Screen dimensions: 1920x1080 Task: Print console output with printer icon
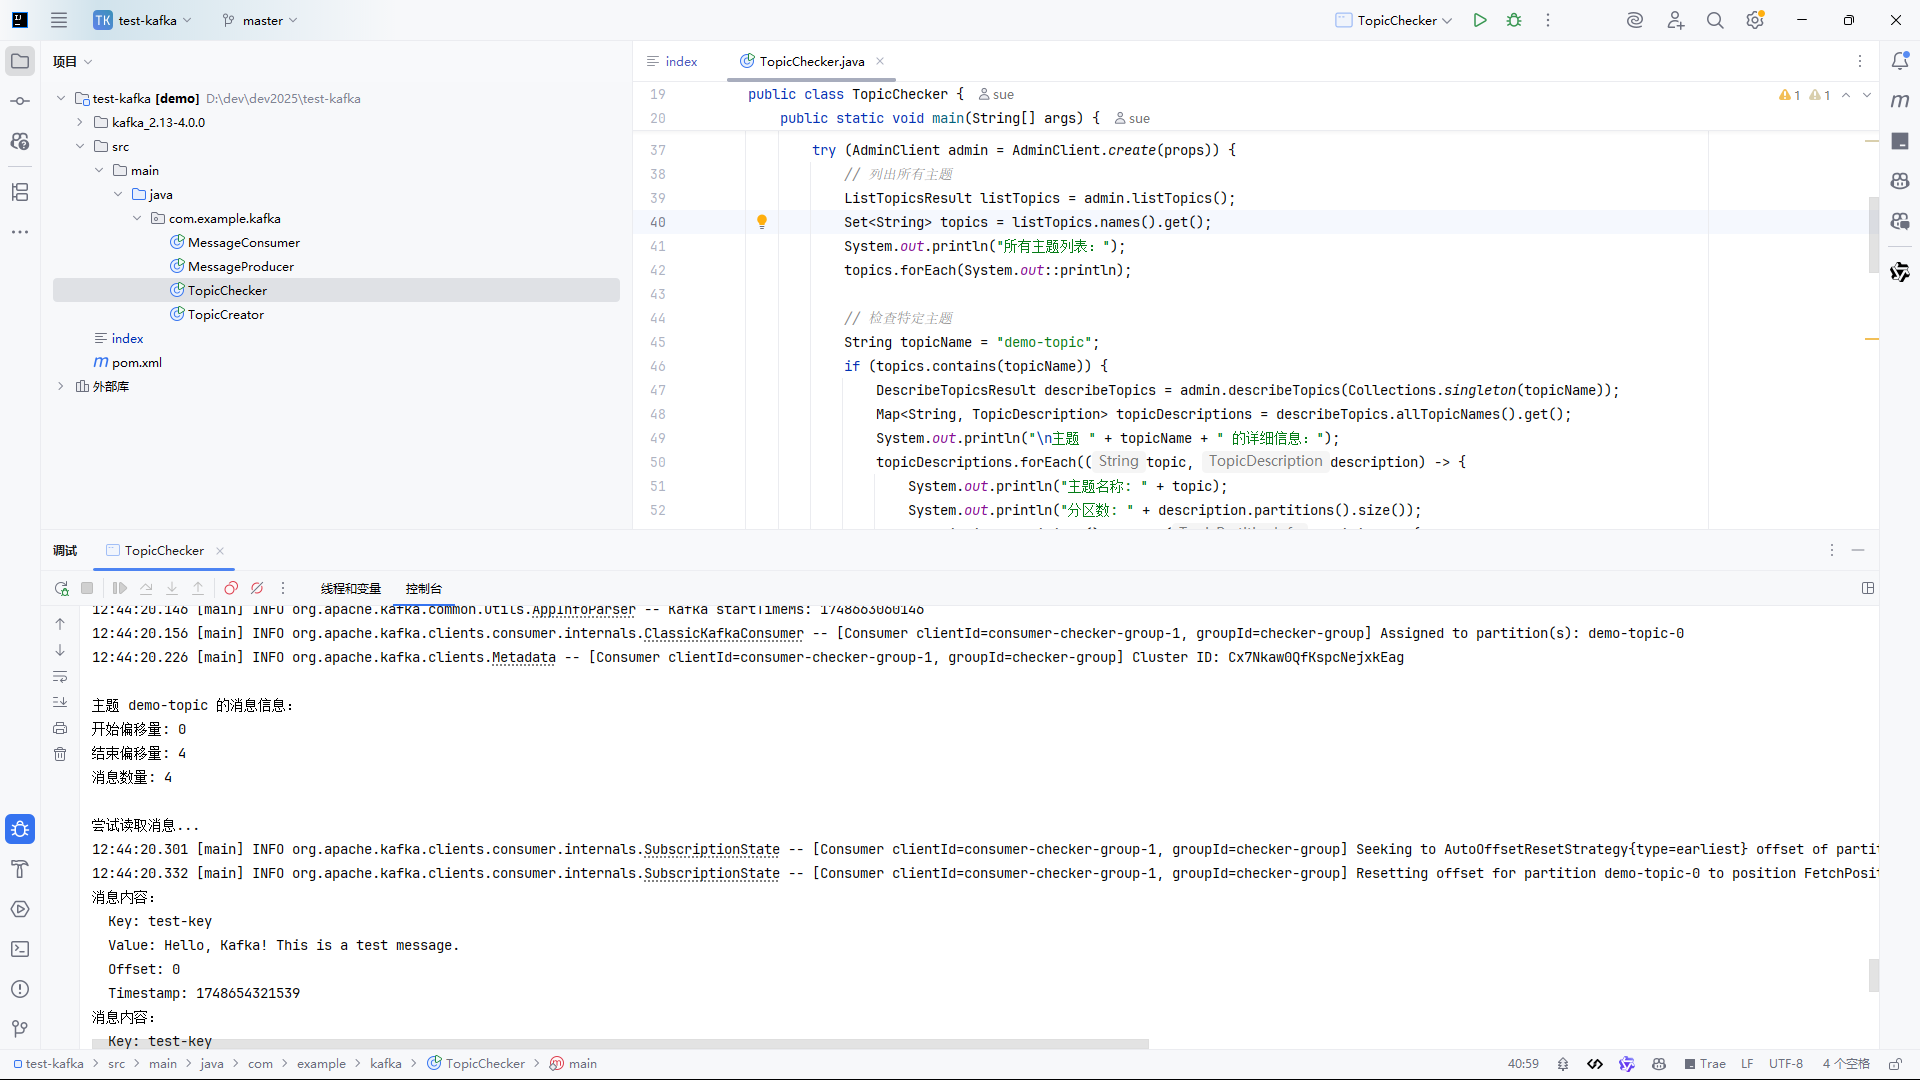(60, 728)
